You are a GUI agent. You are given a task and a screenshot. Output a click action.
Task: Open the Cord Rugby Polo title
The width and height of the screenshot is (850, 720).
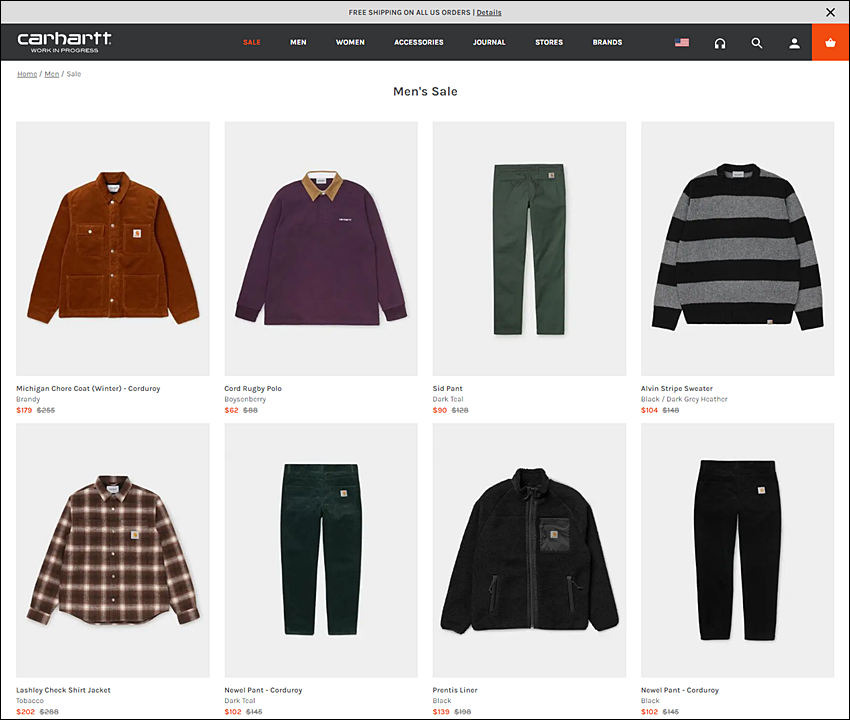[253, 389]
